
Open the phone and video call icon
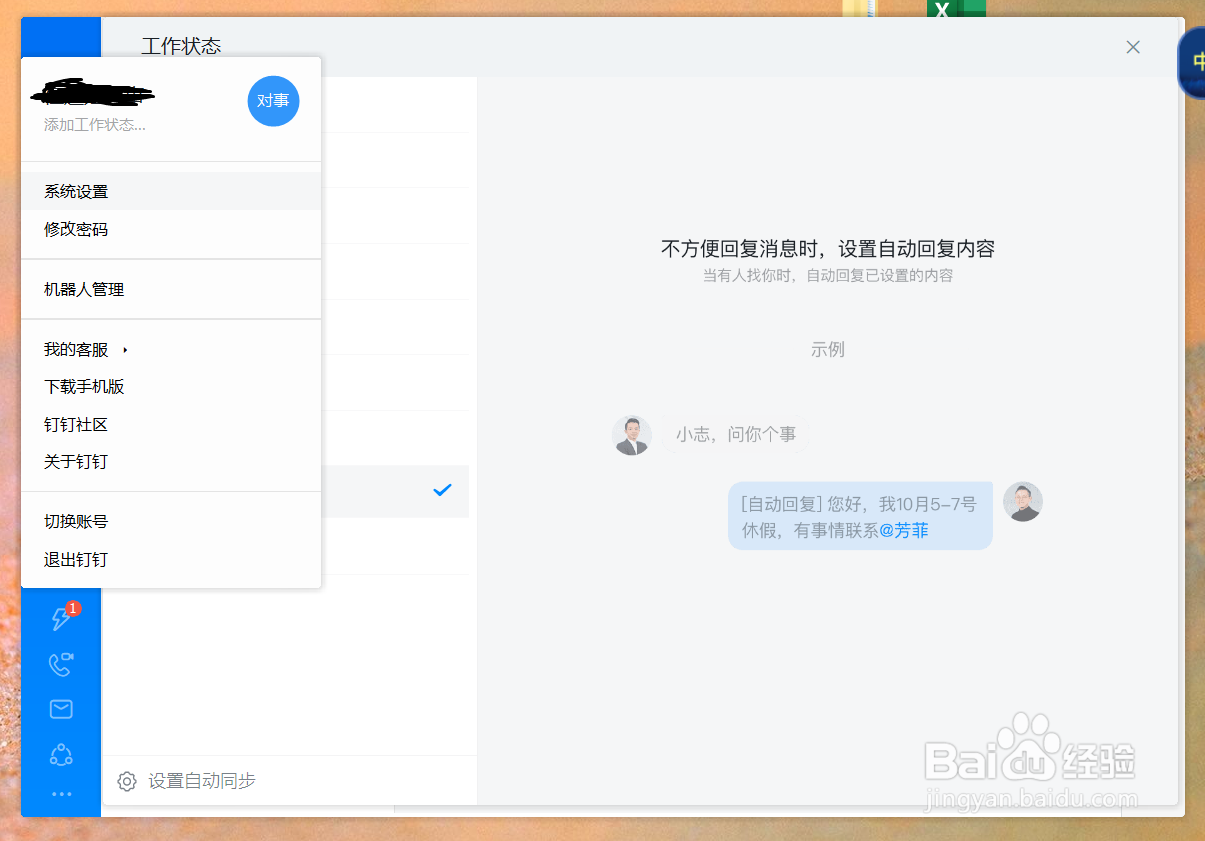[61, 664]
